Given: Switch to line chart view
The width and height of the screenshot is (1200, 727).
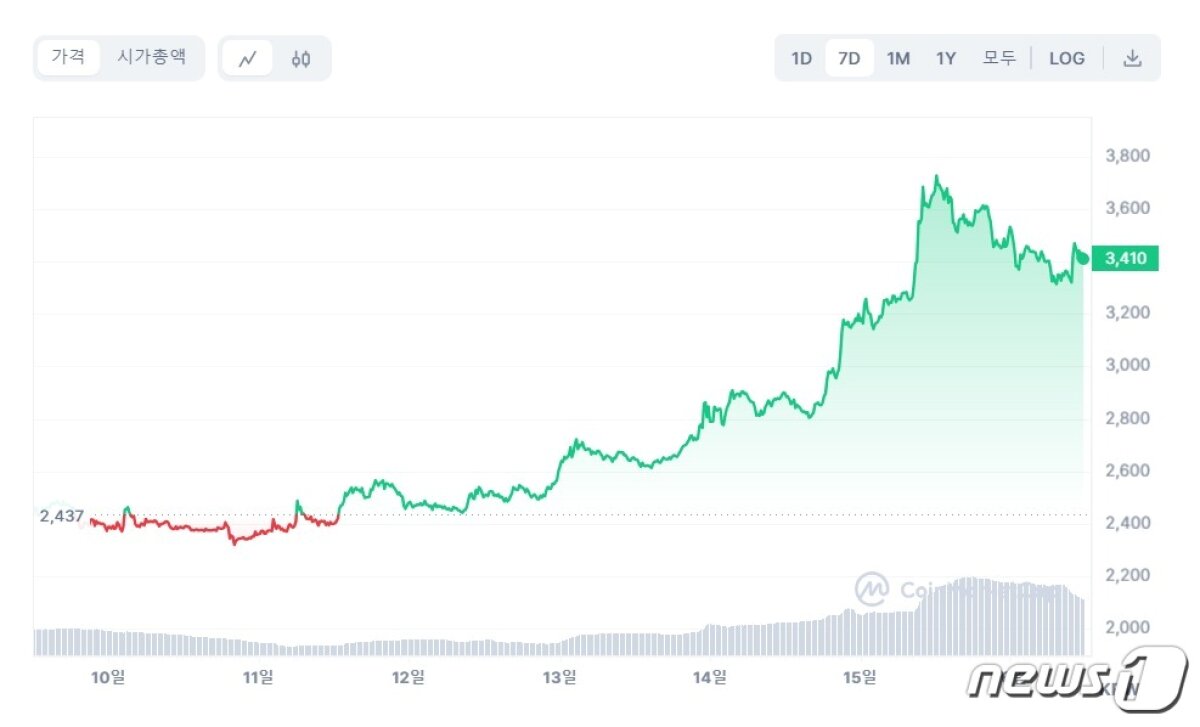Looking at the screenshot, I should coord(247,58).
